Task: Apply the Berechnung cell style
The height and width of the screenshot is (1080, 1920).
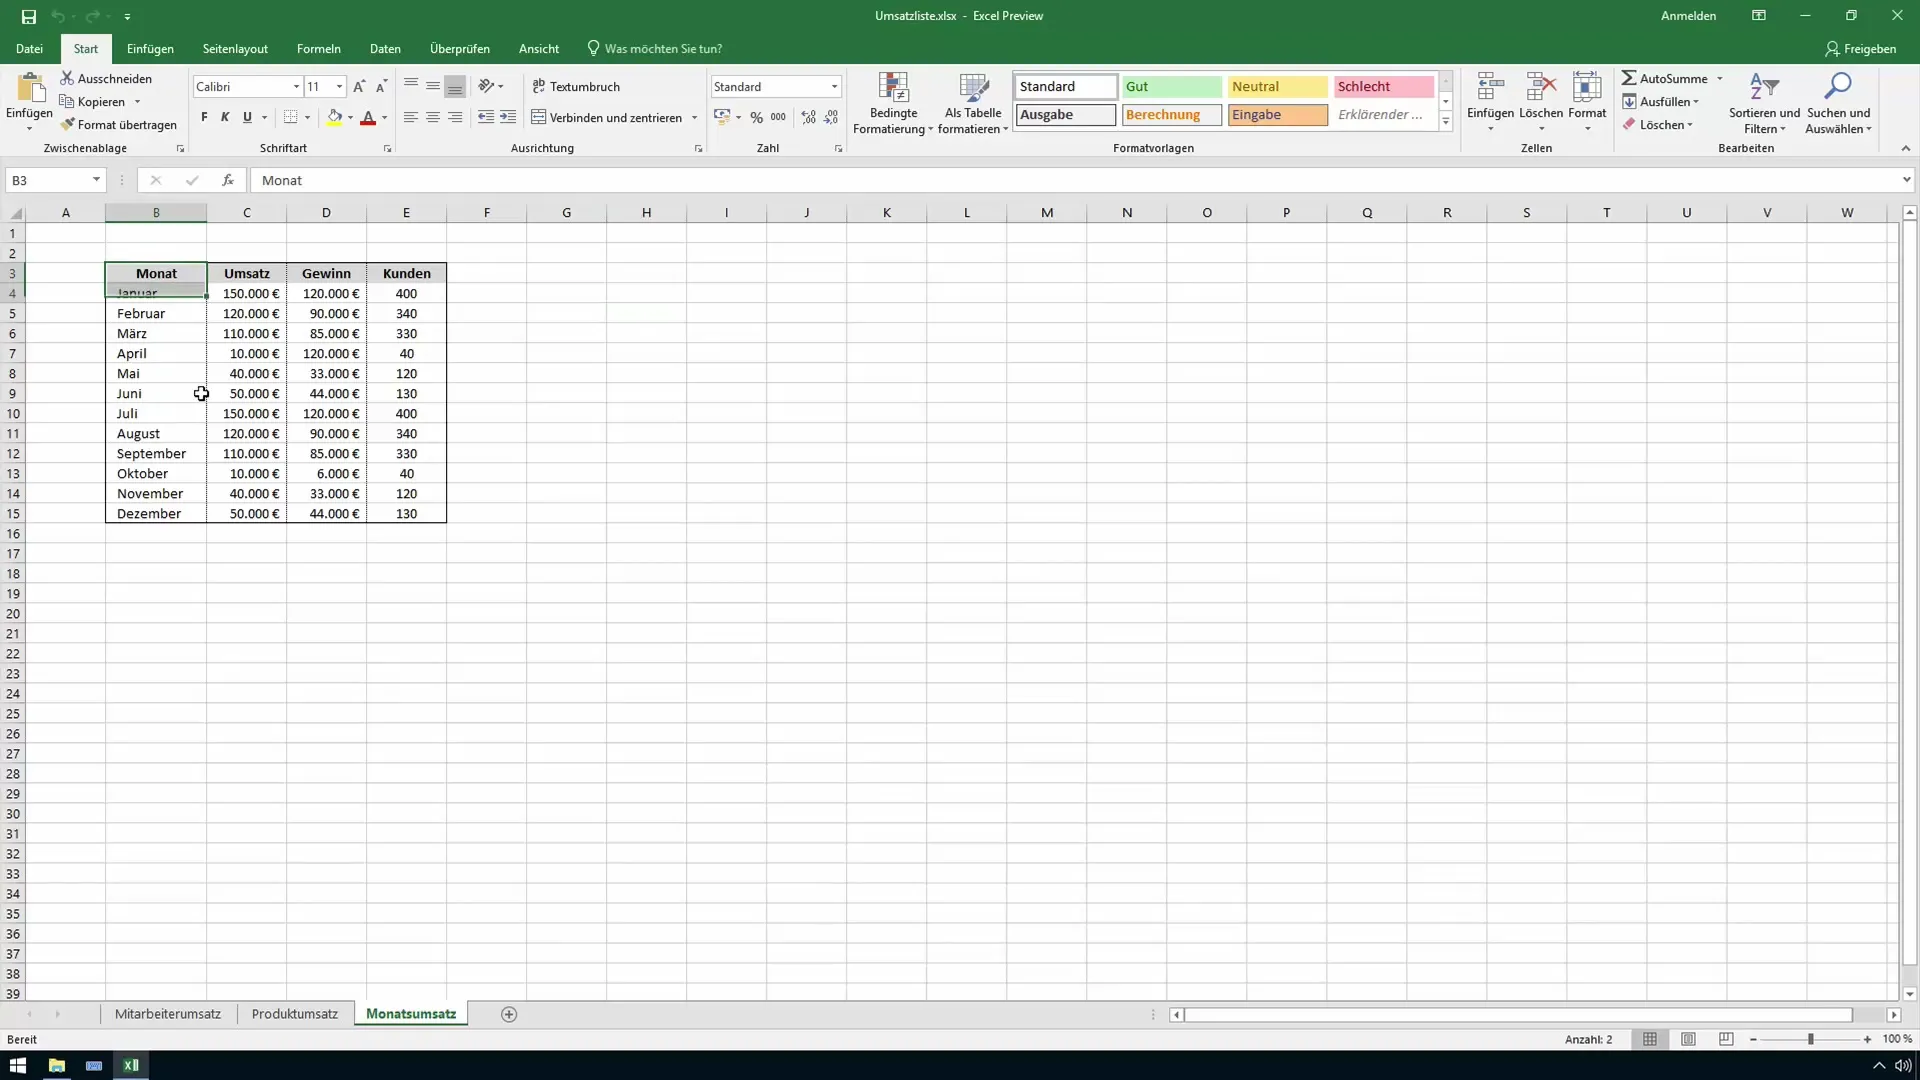Action: [x=1171, y=115]
